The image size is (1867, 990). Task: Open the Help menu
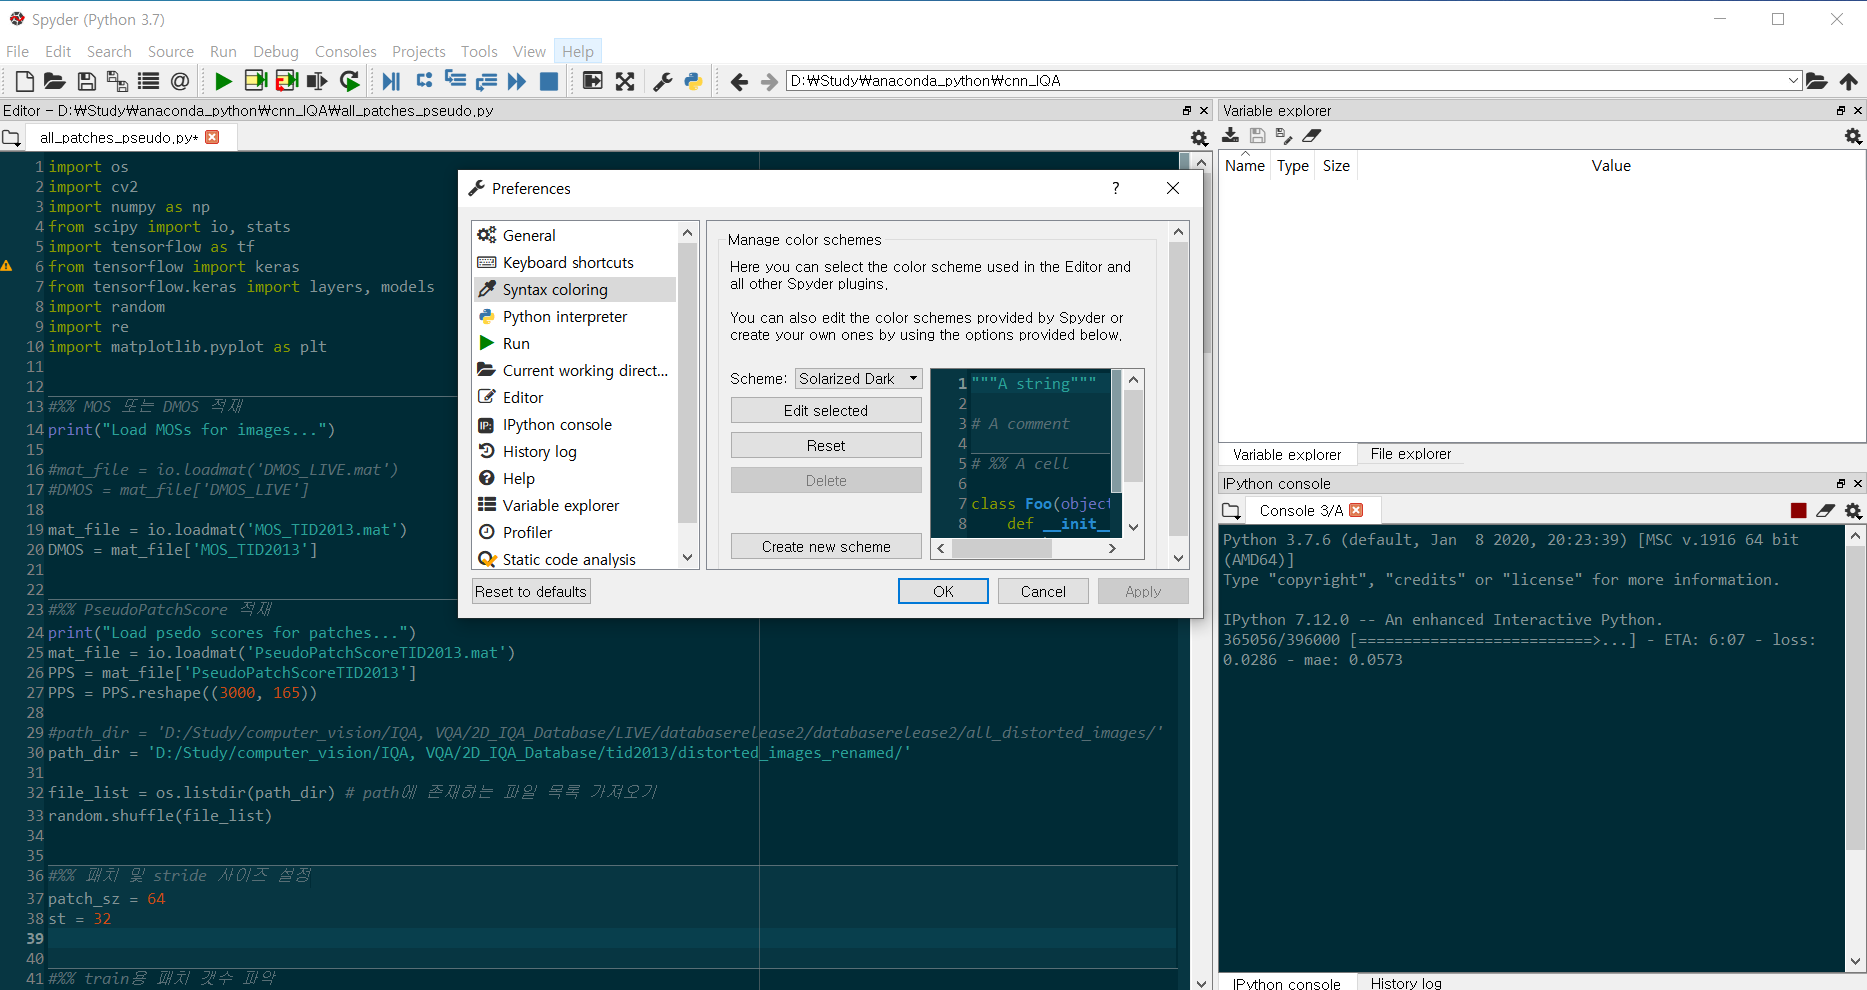578,52
